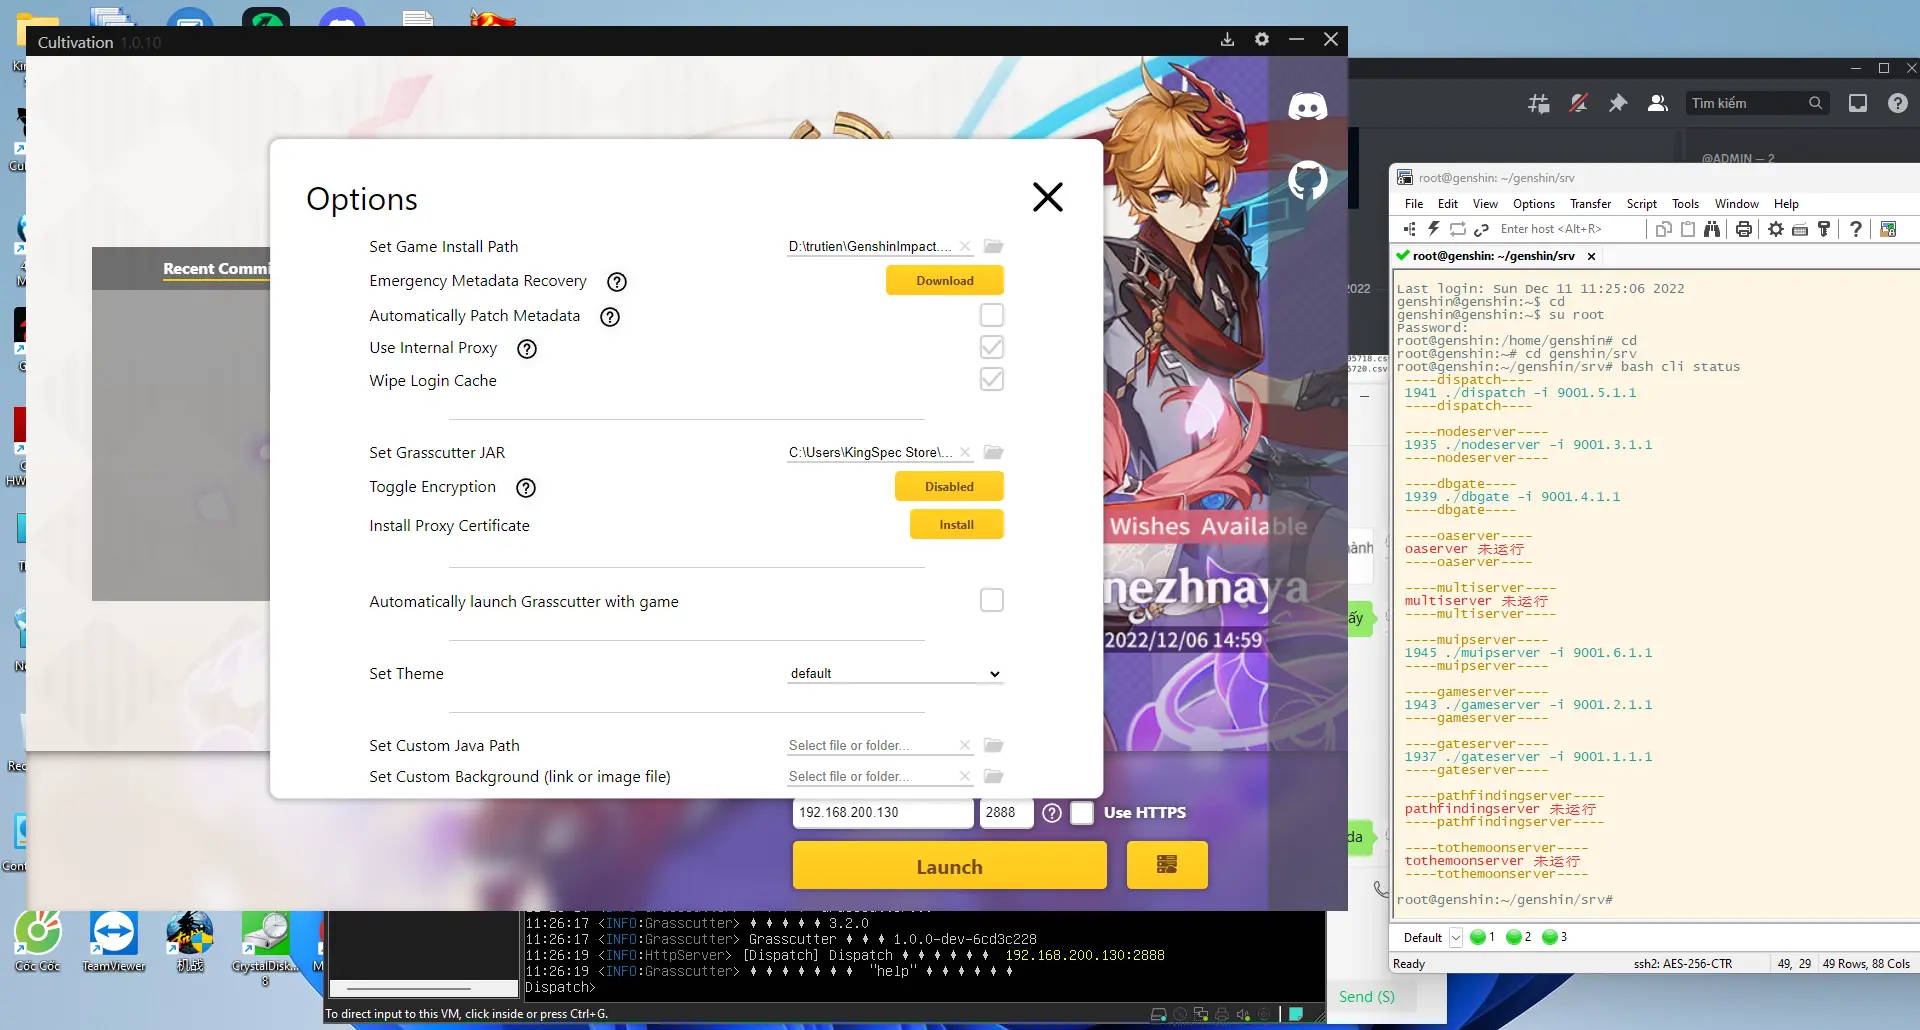The image size is (1920, 1030).
Task: Launch SecureFX from SecureCRT toolbar
Action: (1888, 229)
